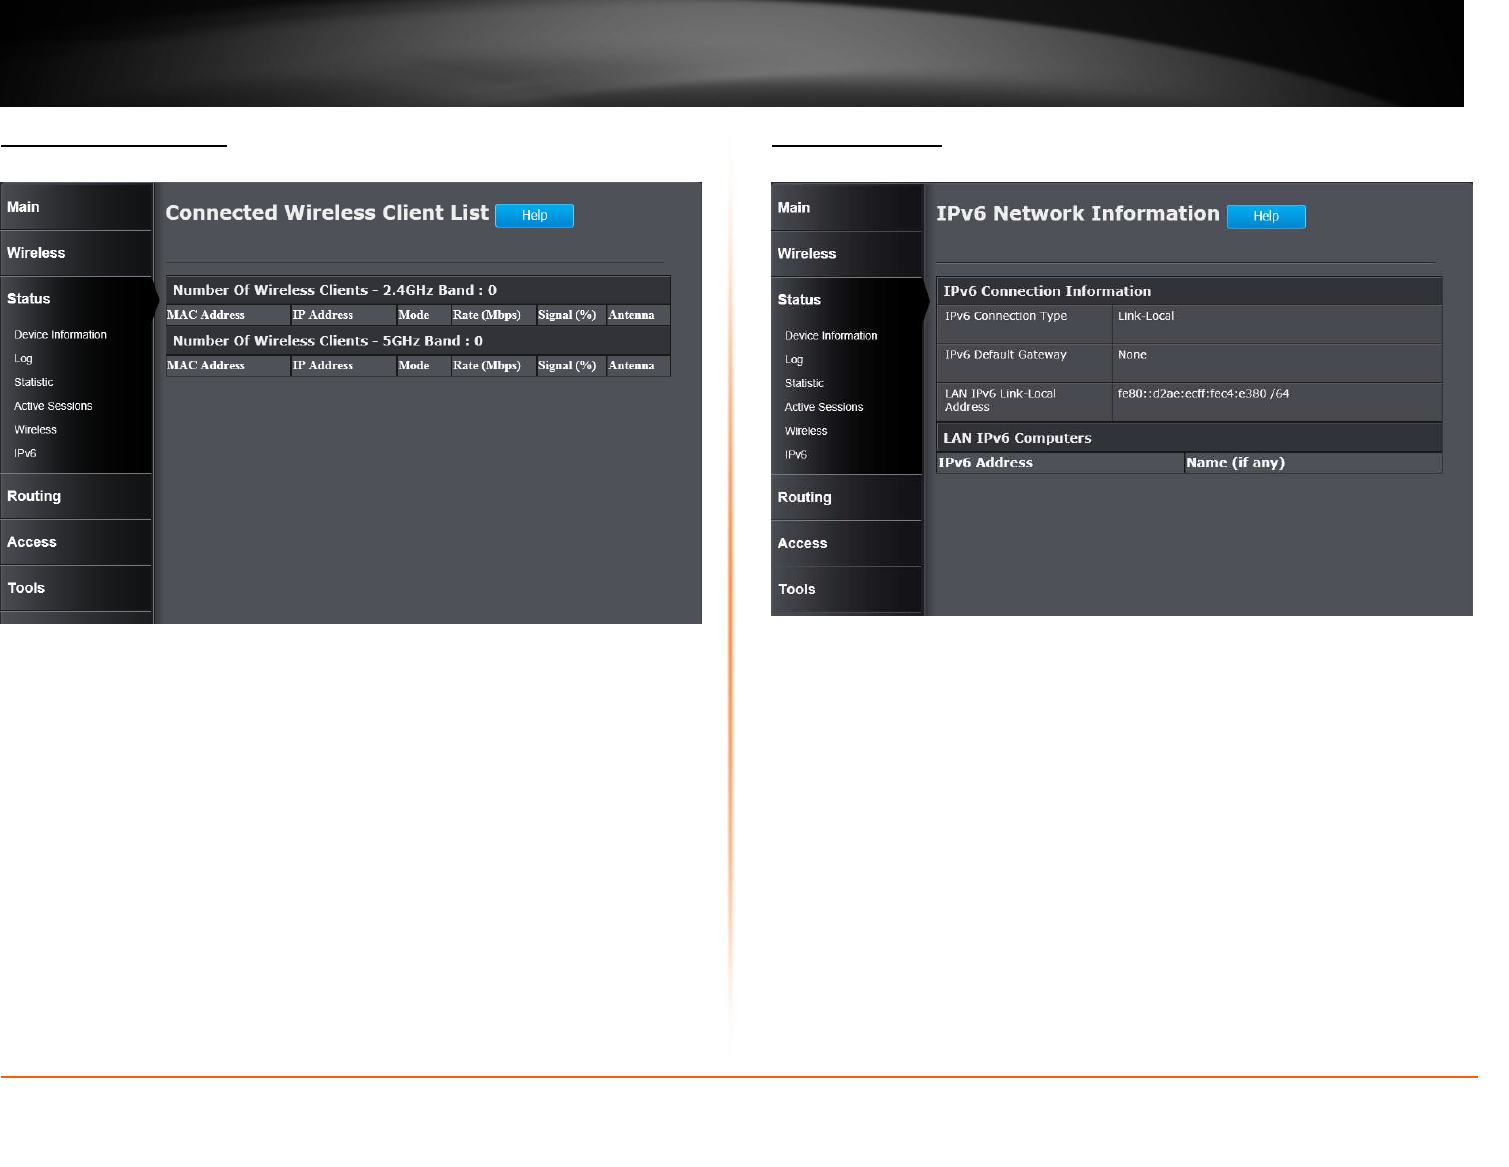Click the Name (if any) column header
This screenshot has height=1167, width=1509.
coord(1313,463)
